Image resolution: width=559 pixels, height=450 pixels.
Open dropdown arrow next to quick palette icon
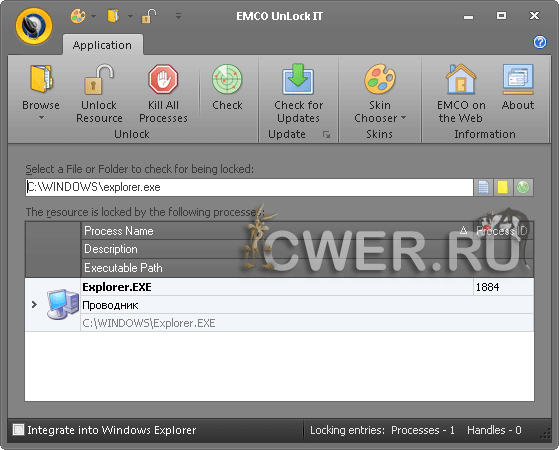tap(93, 16)
